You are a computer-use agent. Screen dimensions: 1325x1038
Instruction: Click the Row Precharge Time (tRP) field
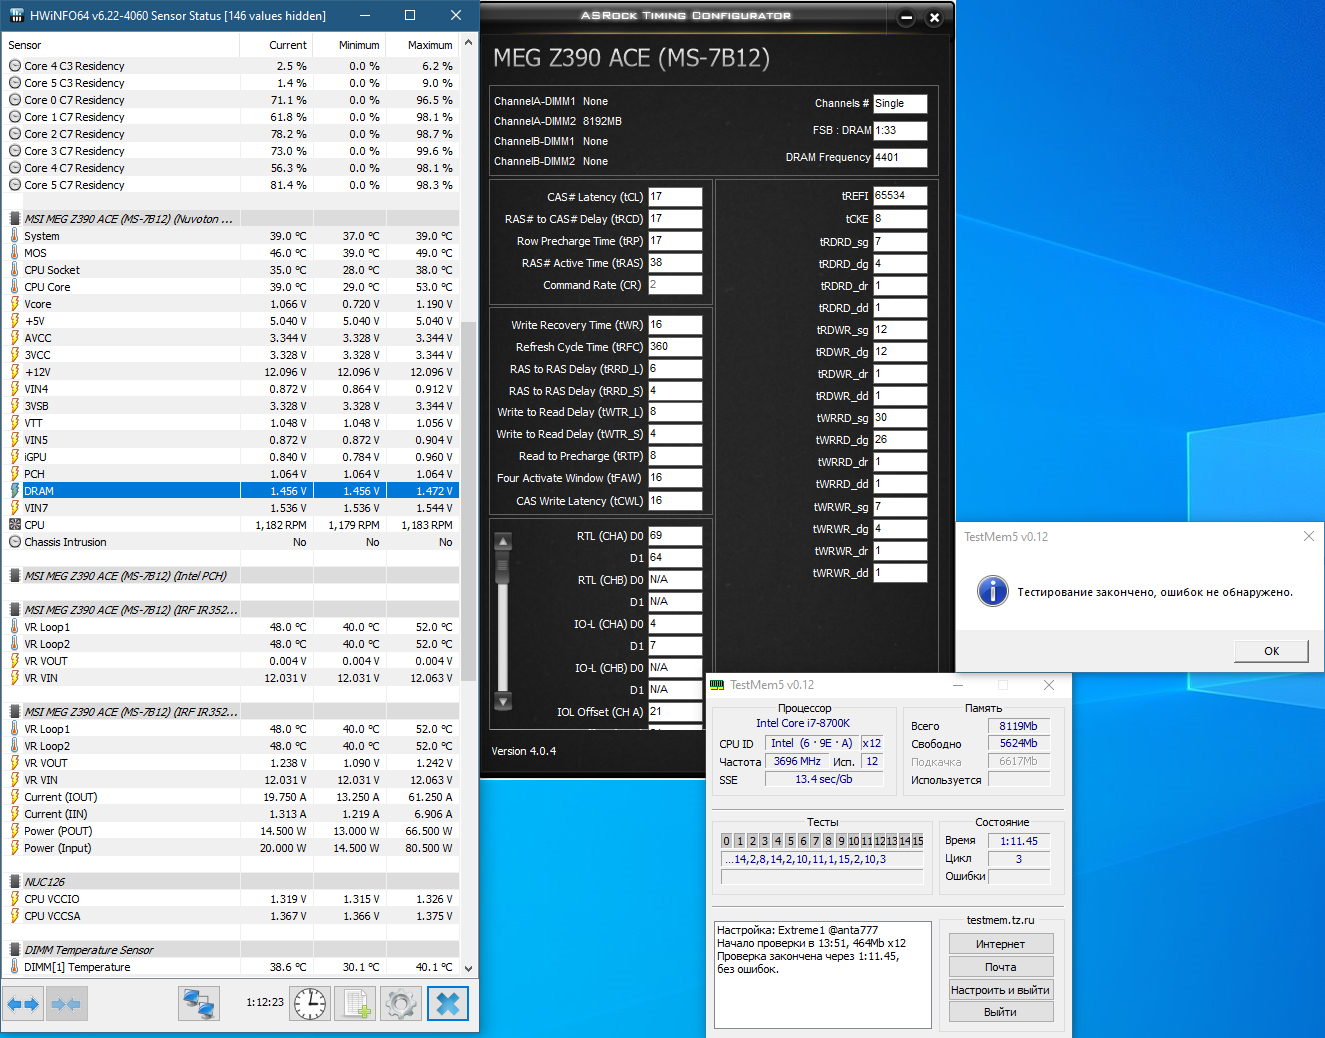click(675, 241)
